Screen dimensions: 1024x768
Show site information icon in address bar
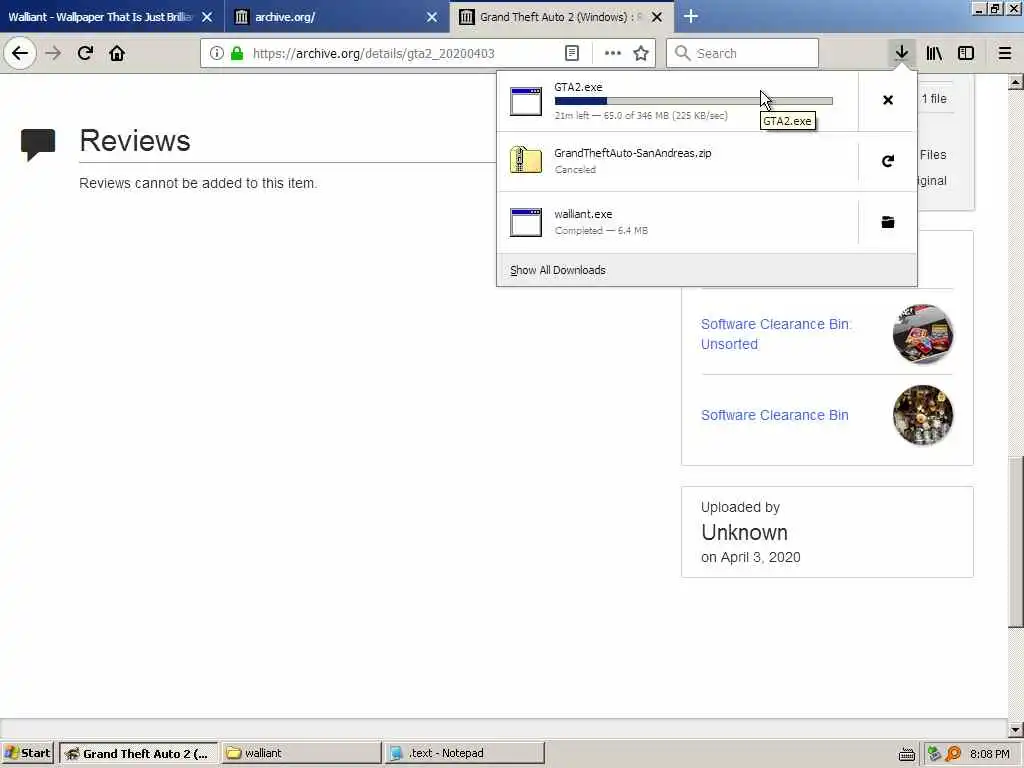[217, 53]
